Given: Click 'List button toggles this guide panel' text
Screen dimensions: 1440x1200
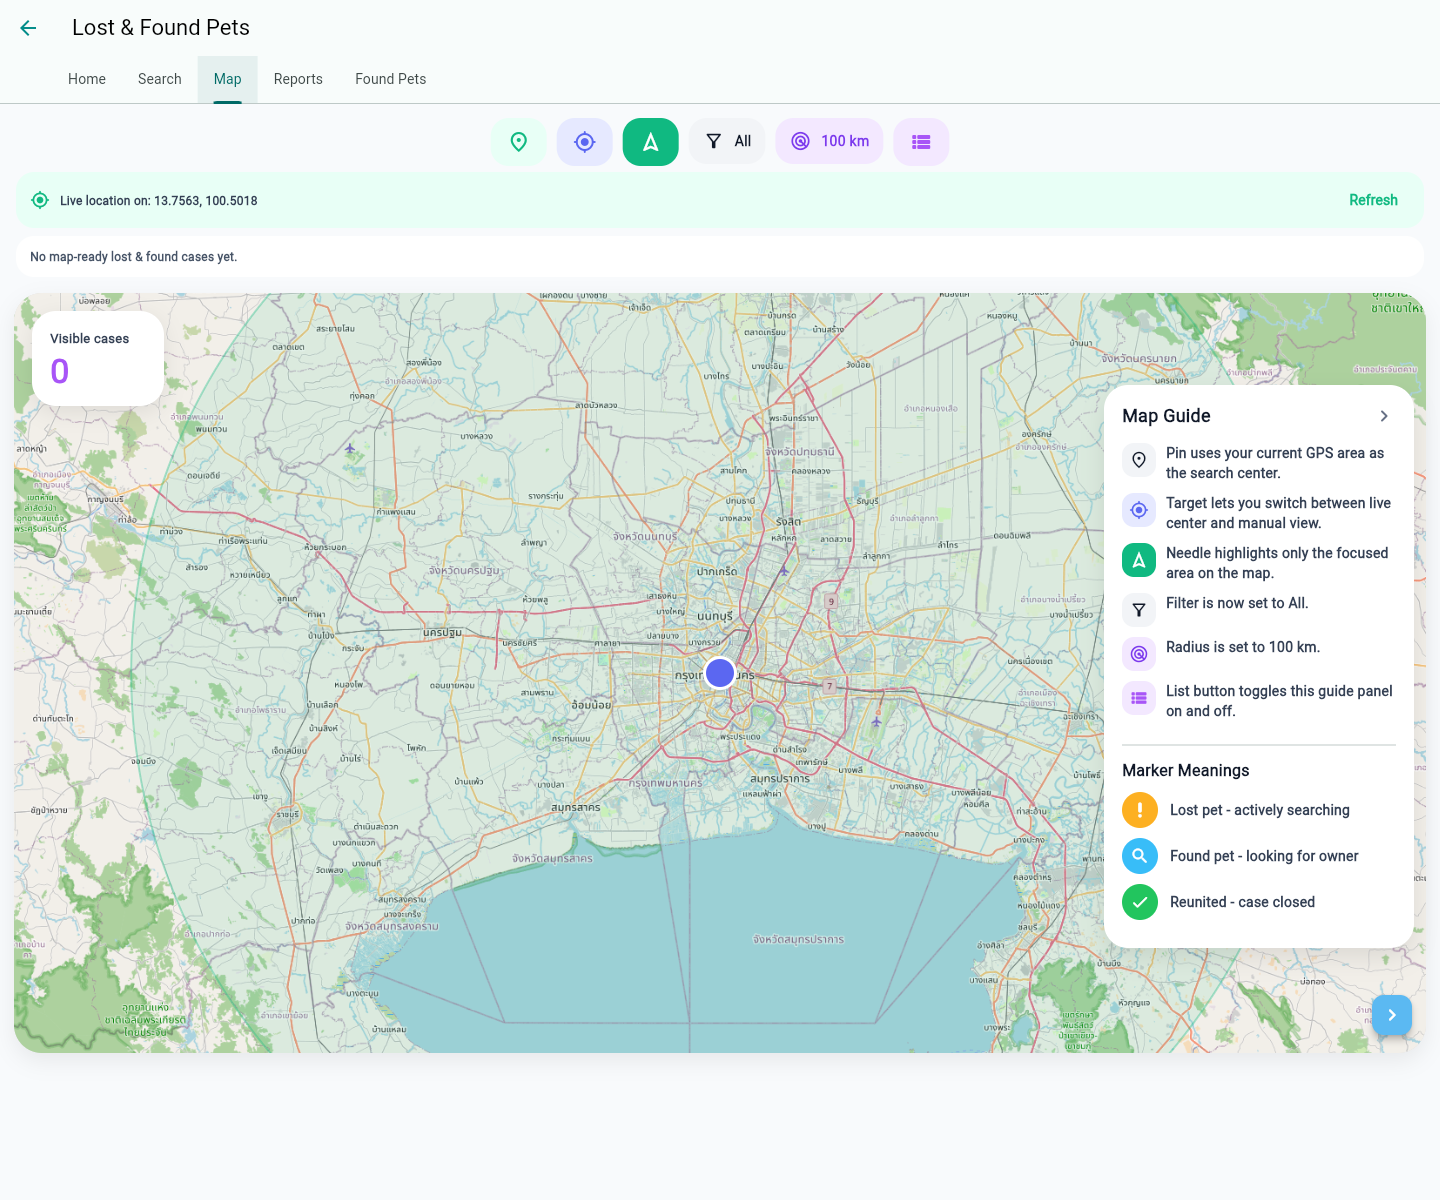Looking at the screenshot, I should 1279,701.
